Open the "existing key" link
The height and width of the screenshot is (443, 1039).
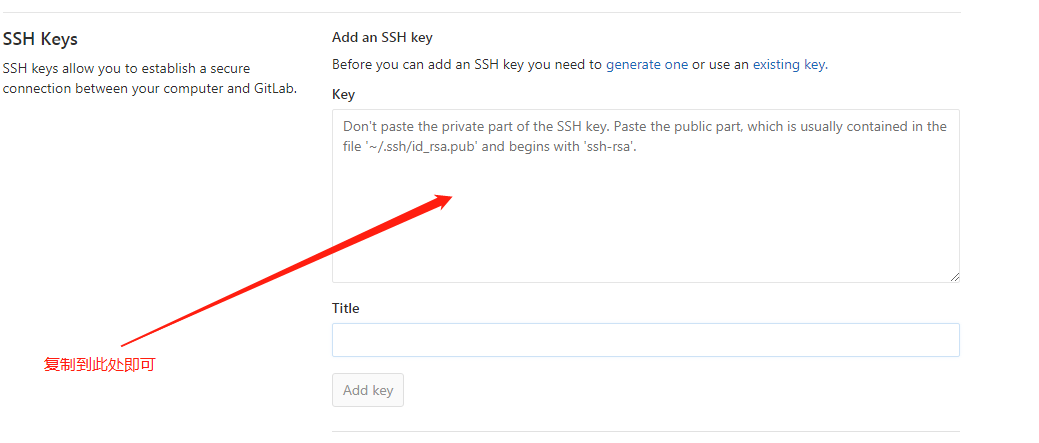coord(789,64)
